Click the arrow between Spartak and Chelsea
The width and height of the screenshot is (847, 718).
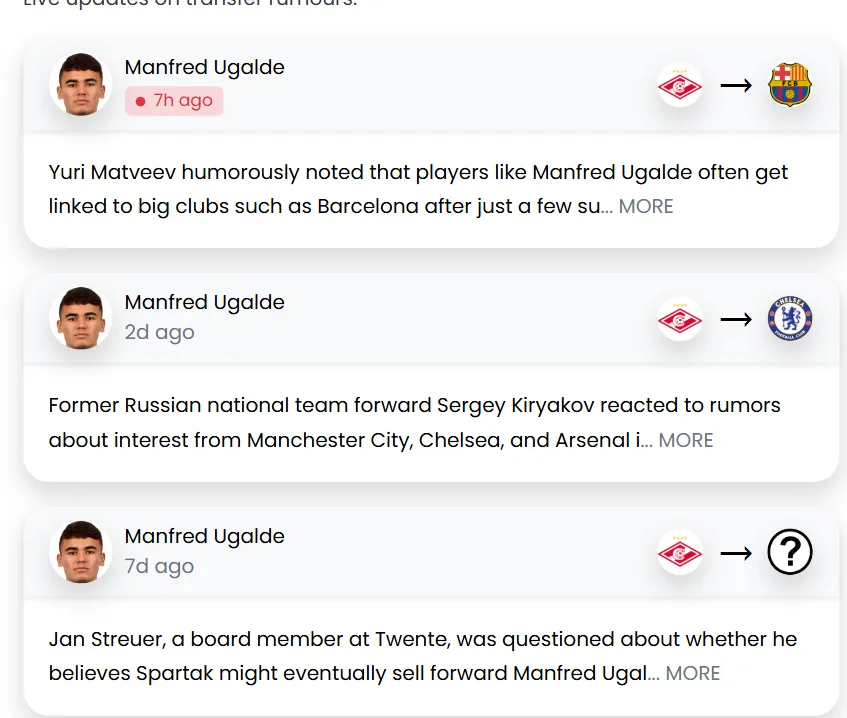(735, 320)
